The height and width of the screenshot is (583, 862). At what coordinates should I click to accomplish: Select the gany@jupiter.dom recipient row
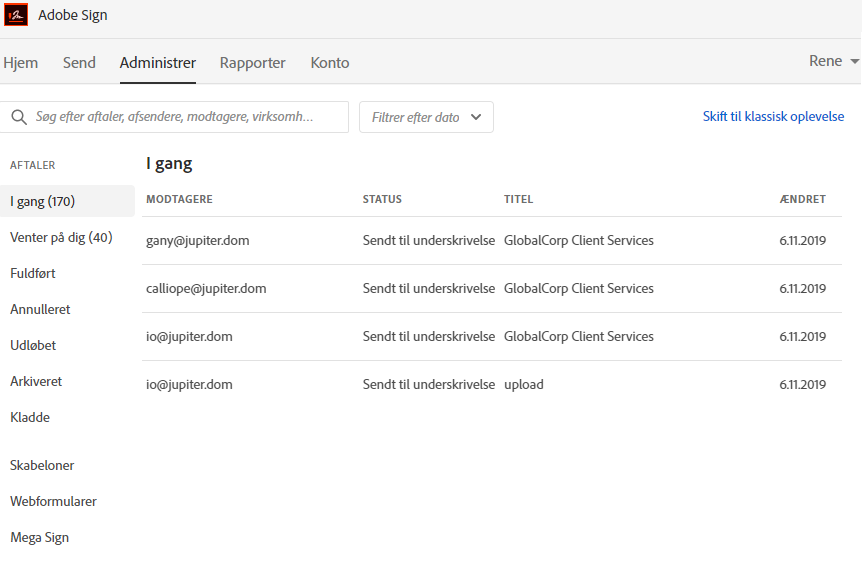click(492, 240)
